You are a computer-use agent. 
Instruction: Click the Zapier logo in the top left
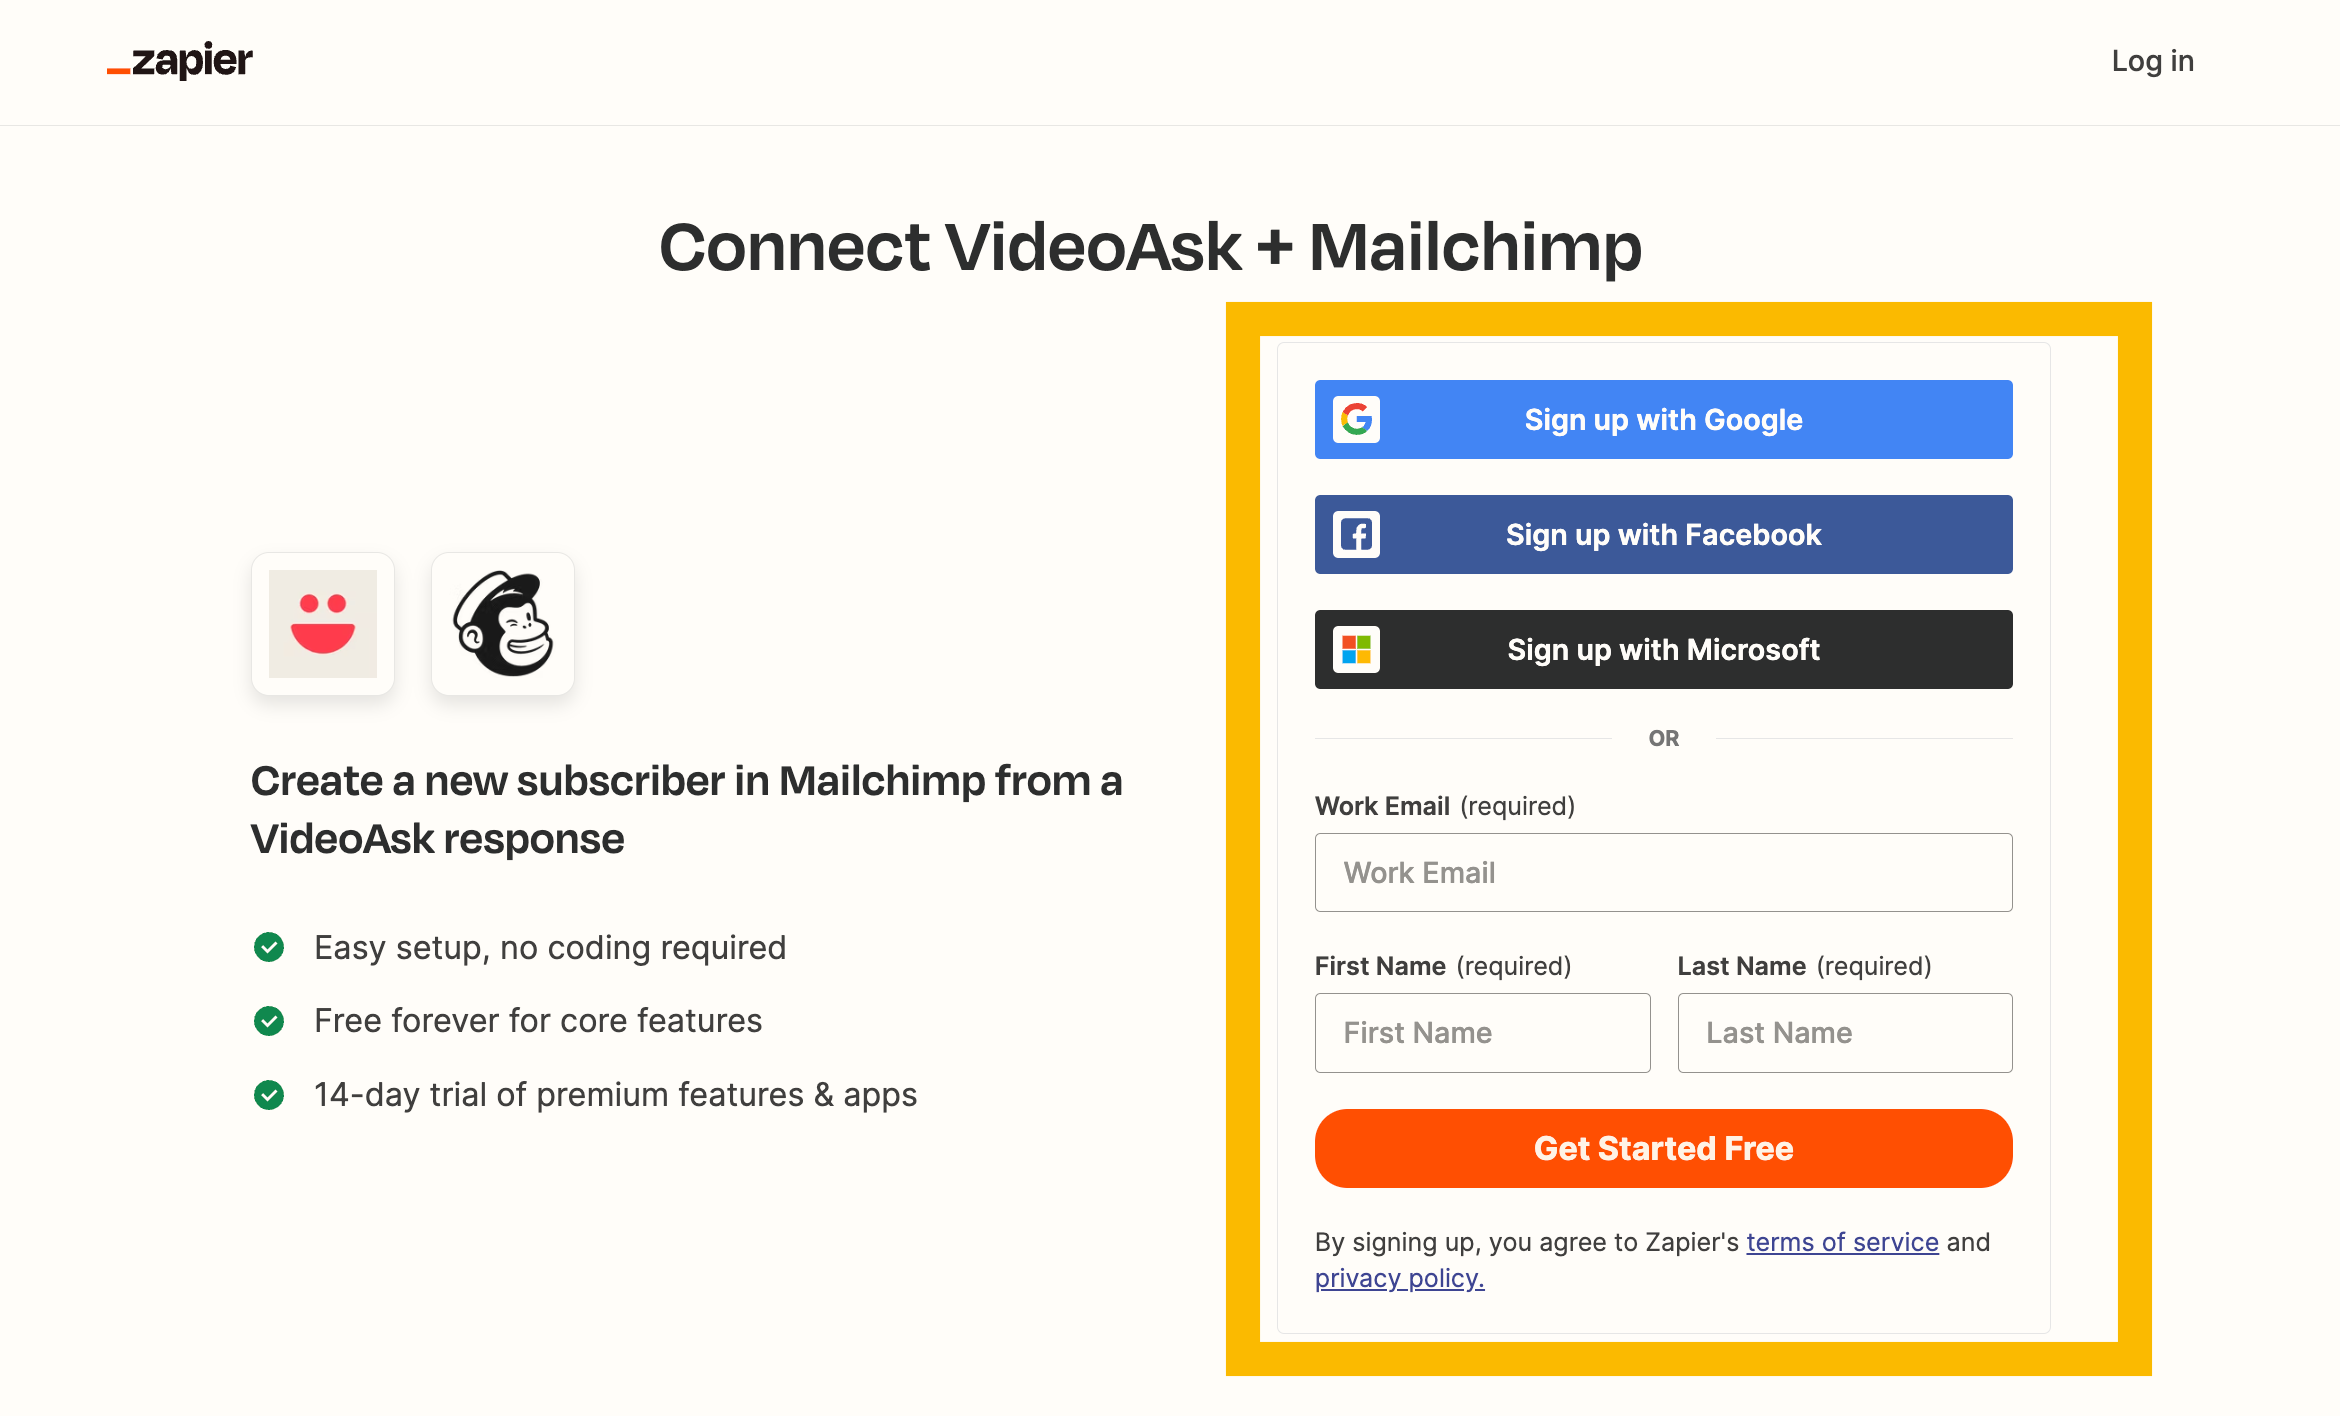(x=179, y=60)
